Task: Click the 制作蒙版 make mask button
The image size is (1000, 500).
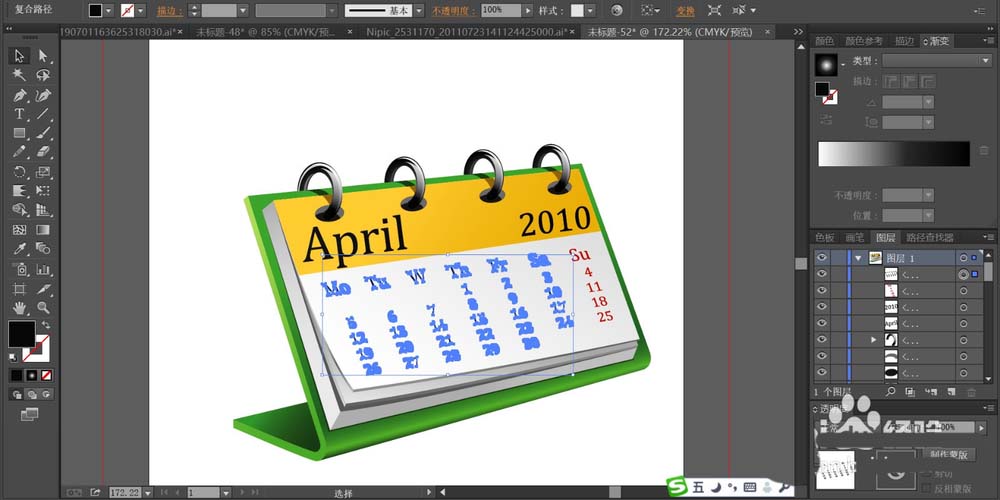Action: click(x=949, y=454)
